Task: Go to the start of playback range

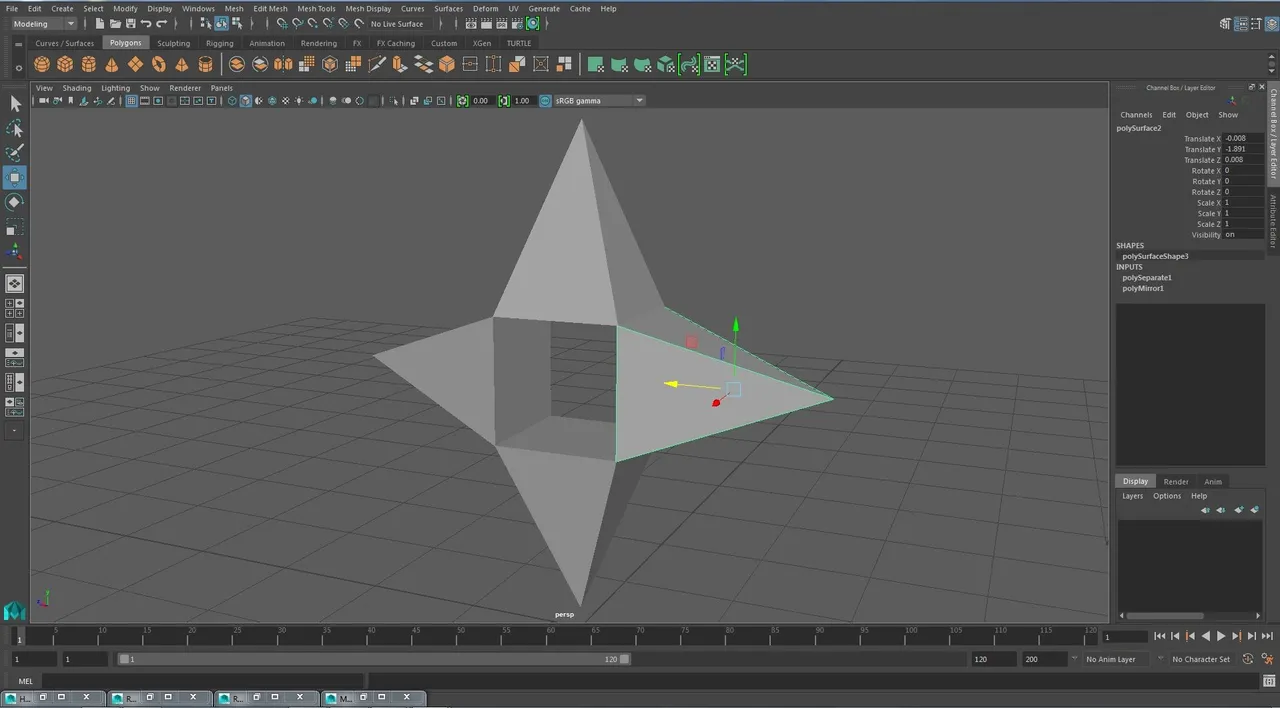Action: (x=1159, y=636)
